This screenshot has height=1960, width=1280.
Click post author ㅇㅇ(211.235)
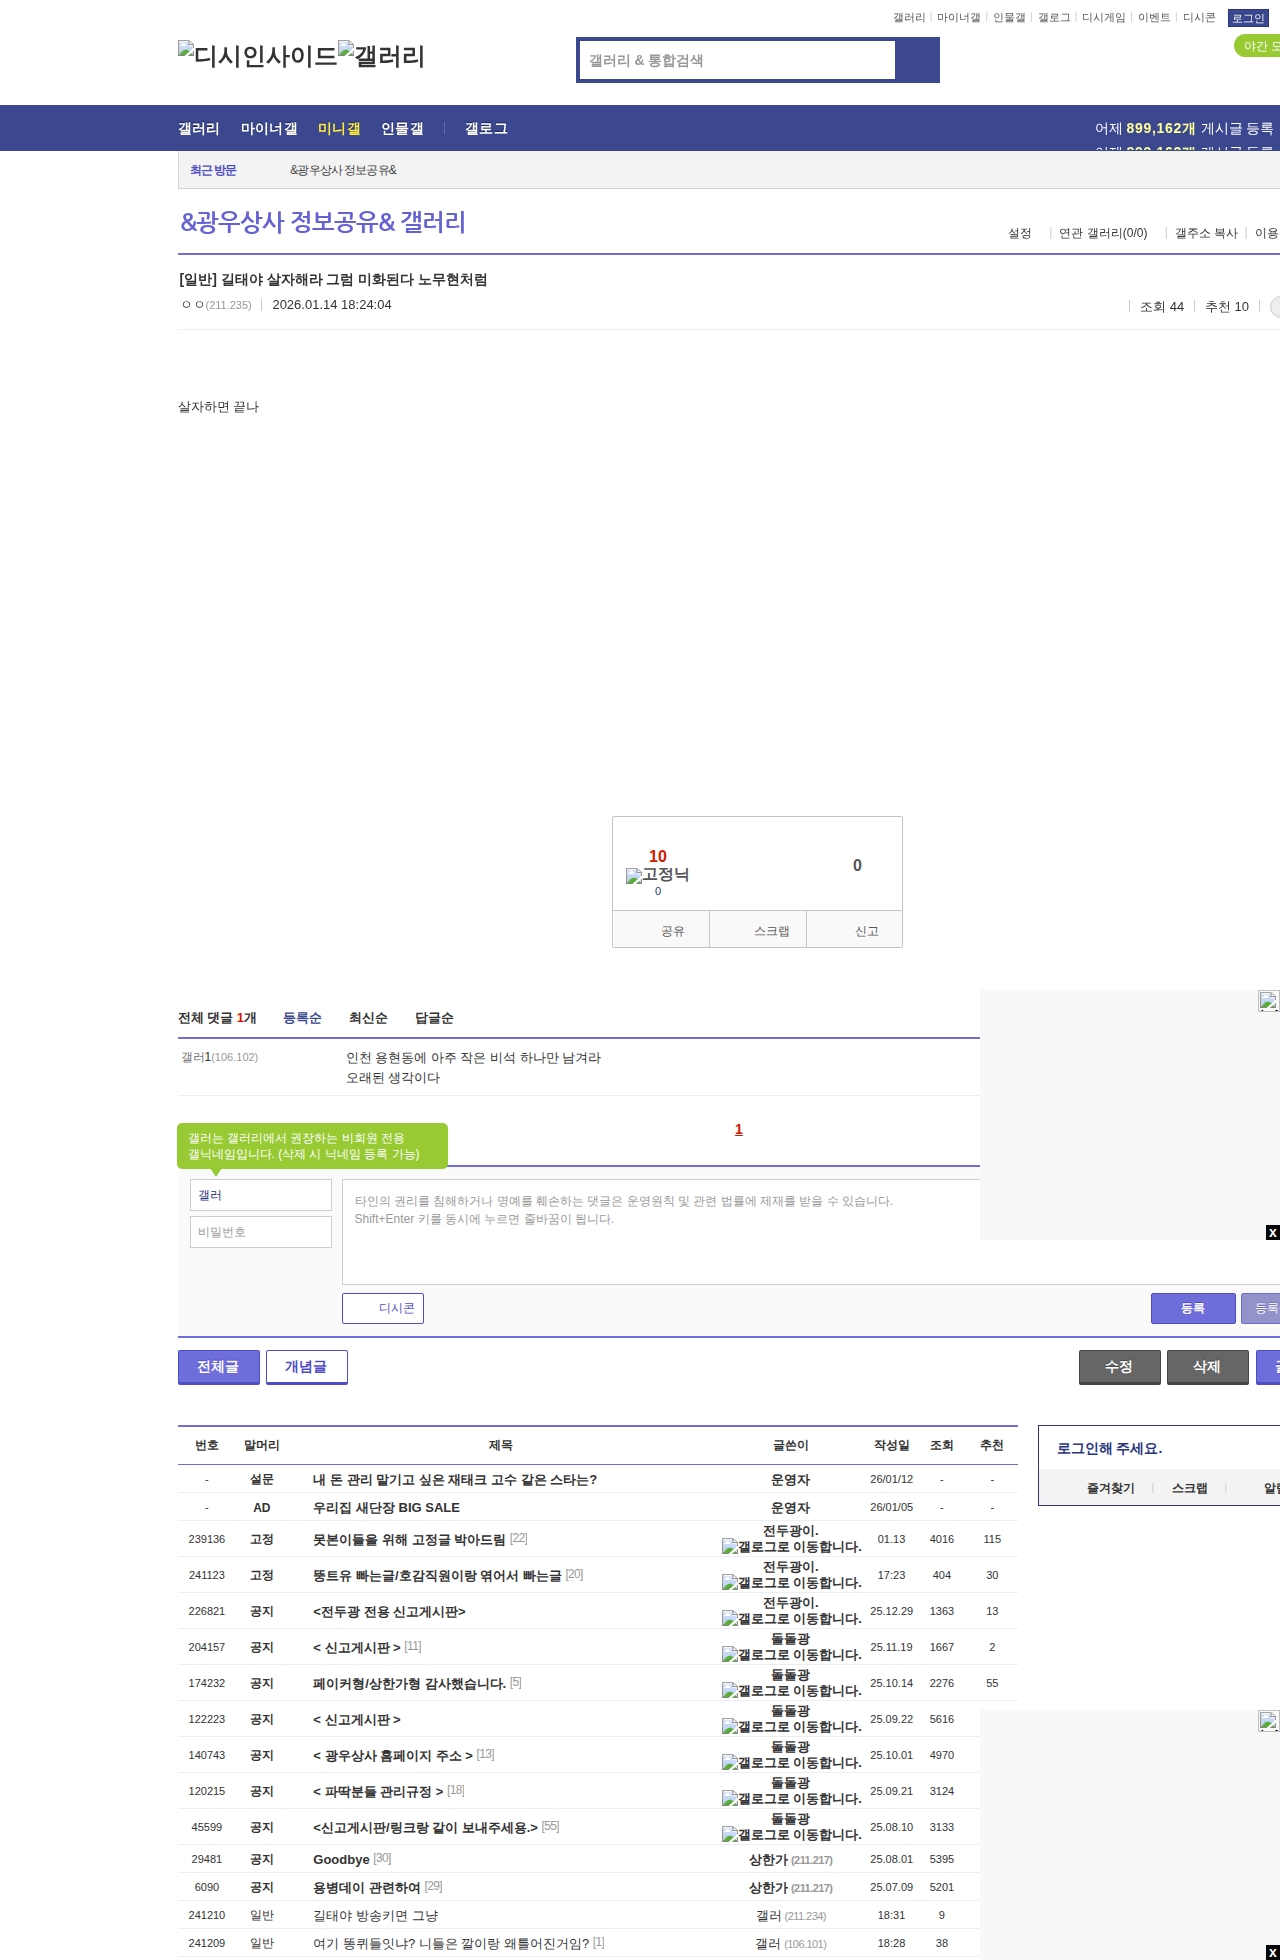point(217,305)
